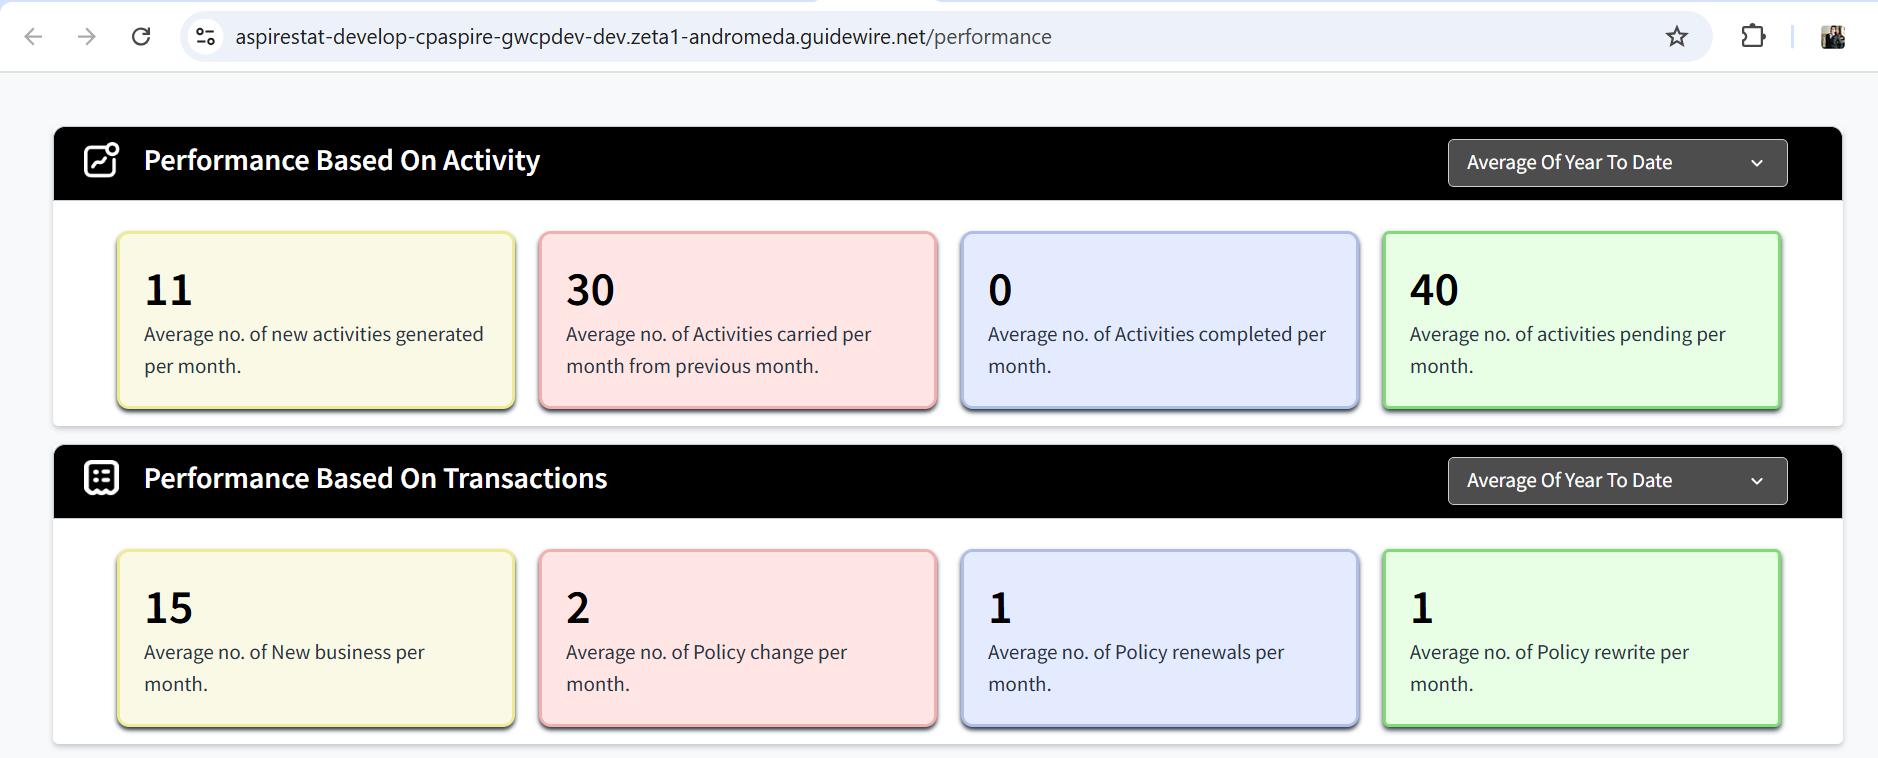This screenshot has height=758, width=1878.
Task: Click the browser forward arrow
Action: coord(87,37)
